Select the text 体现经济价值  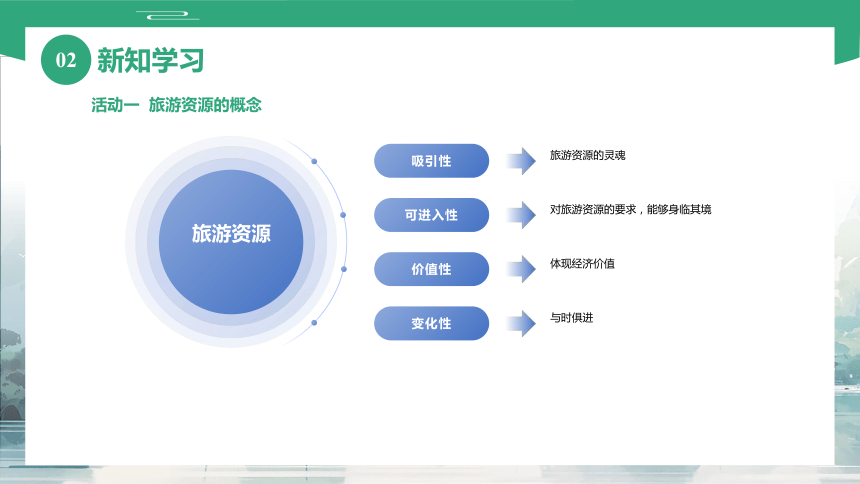(582, 263)
